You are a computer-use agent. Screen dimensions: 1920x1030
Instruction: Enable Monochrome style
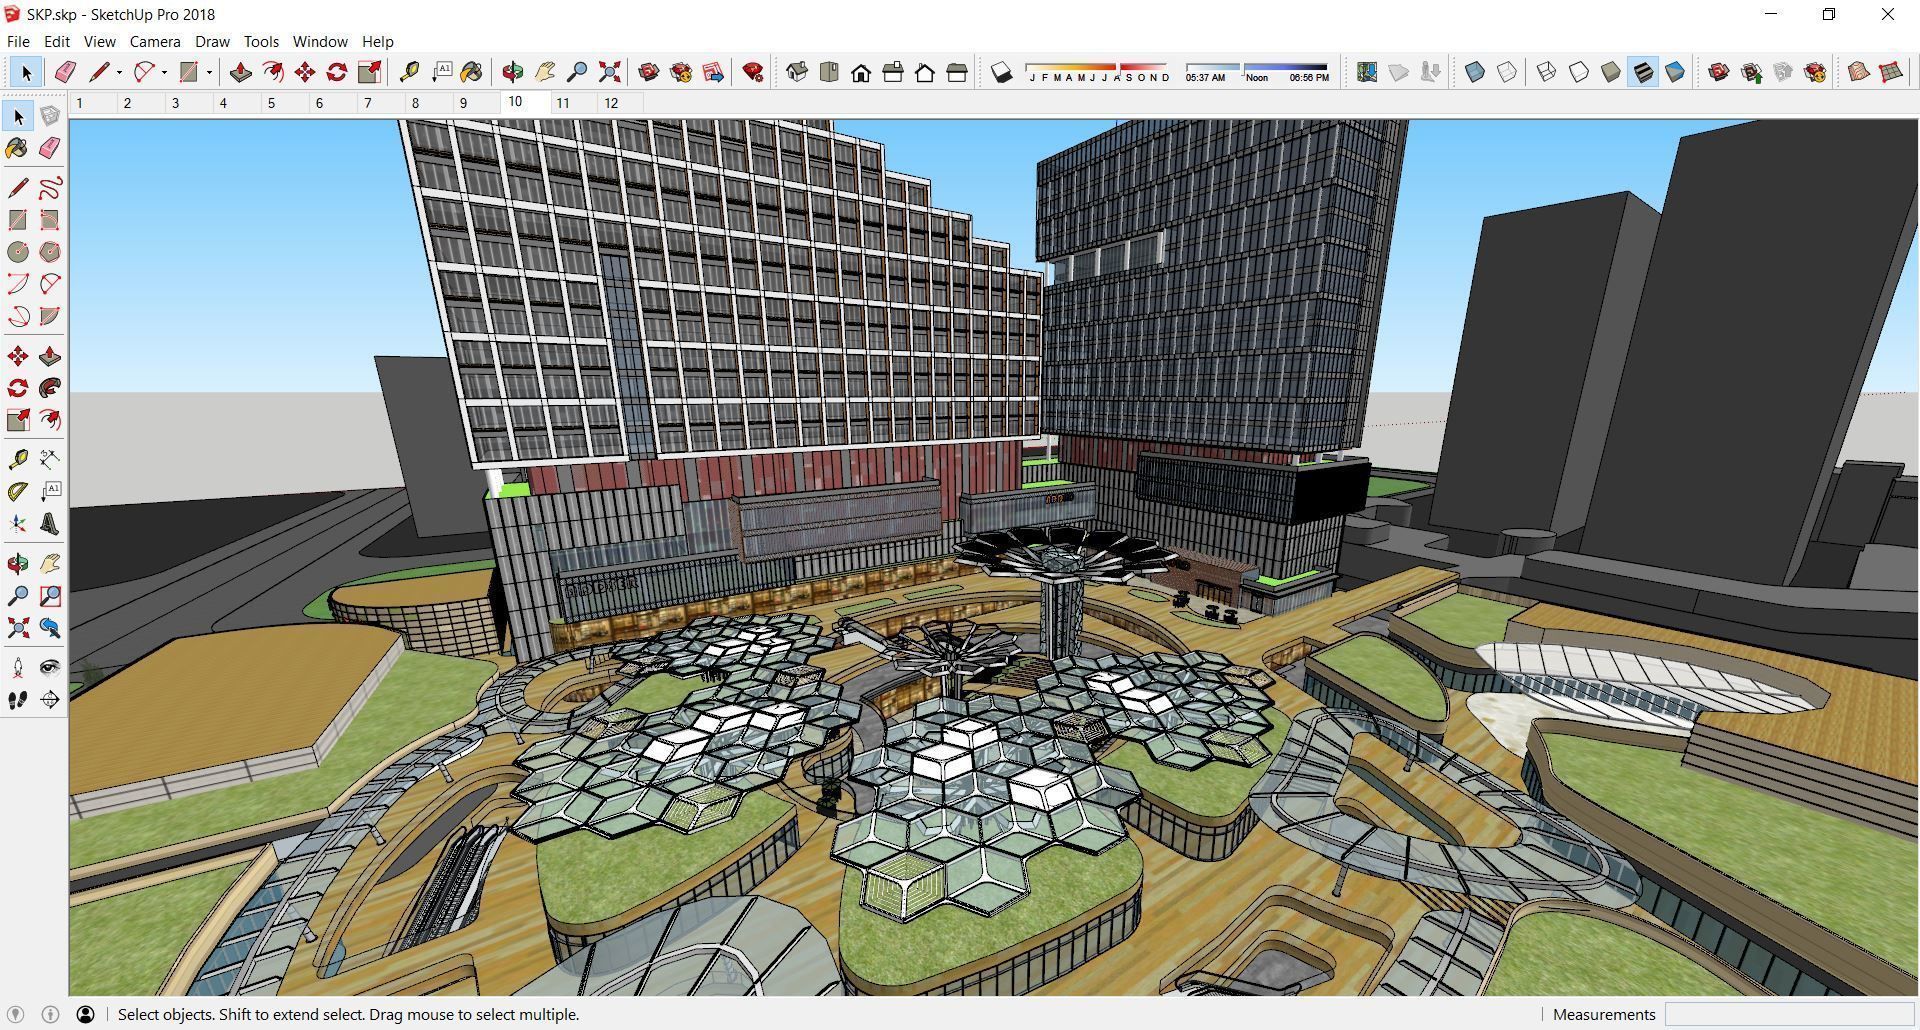1675,72
